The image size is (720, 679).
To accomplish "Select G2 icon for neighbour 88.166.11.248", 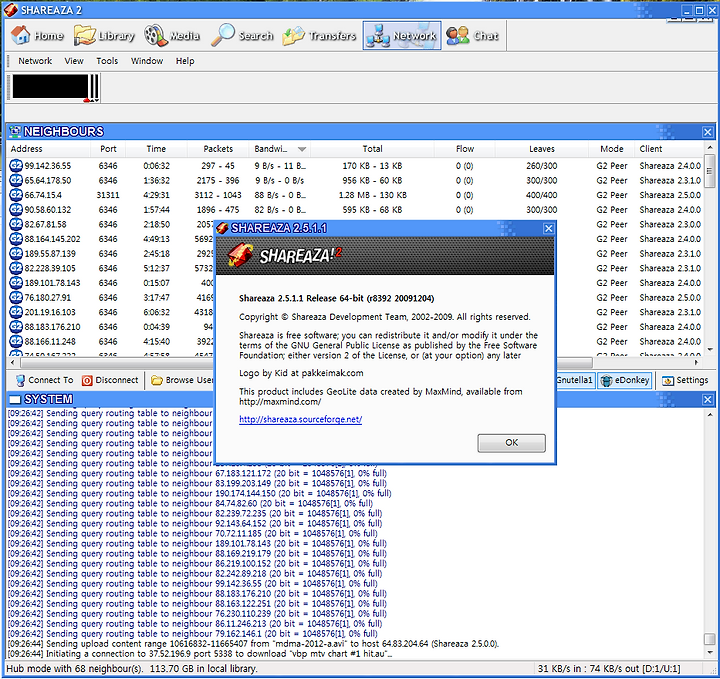I will (16, 342).
